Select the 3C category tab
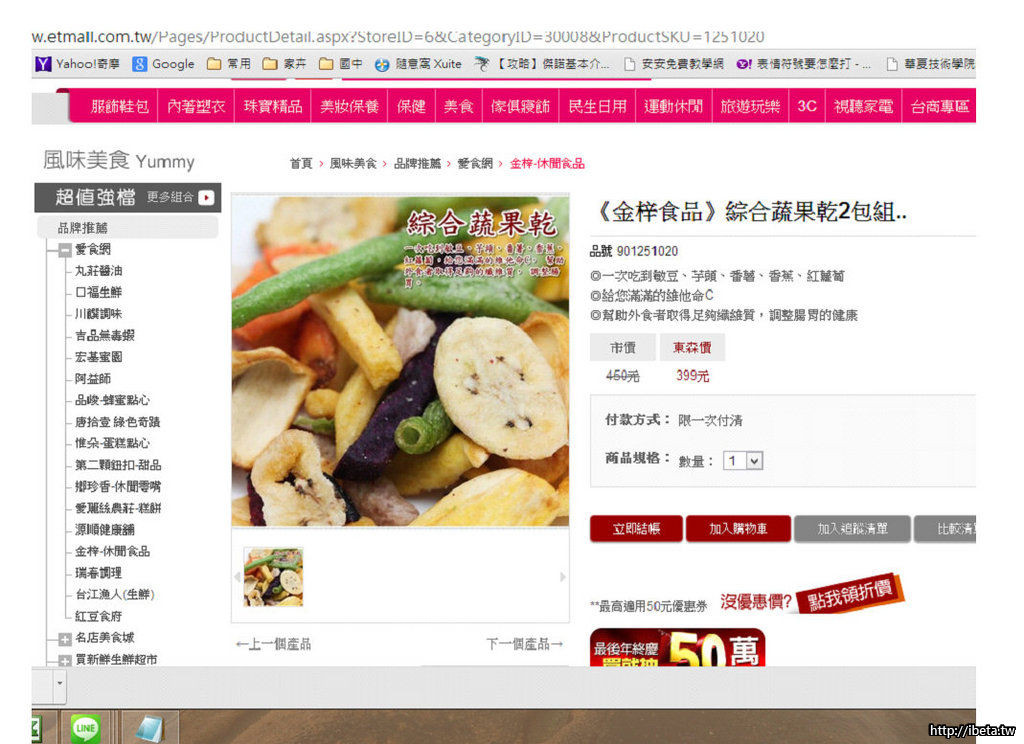This screenshot has width=1024, height=744. [806, 106]
